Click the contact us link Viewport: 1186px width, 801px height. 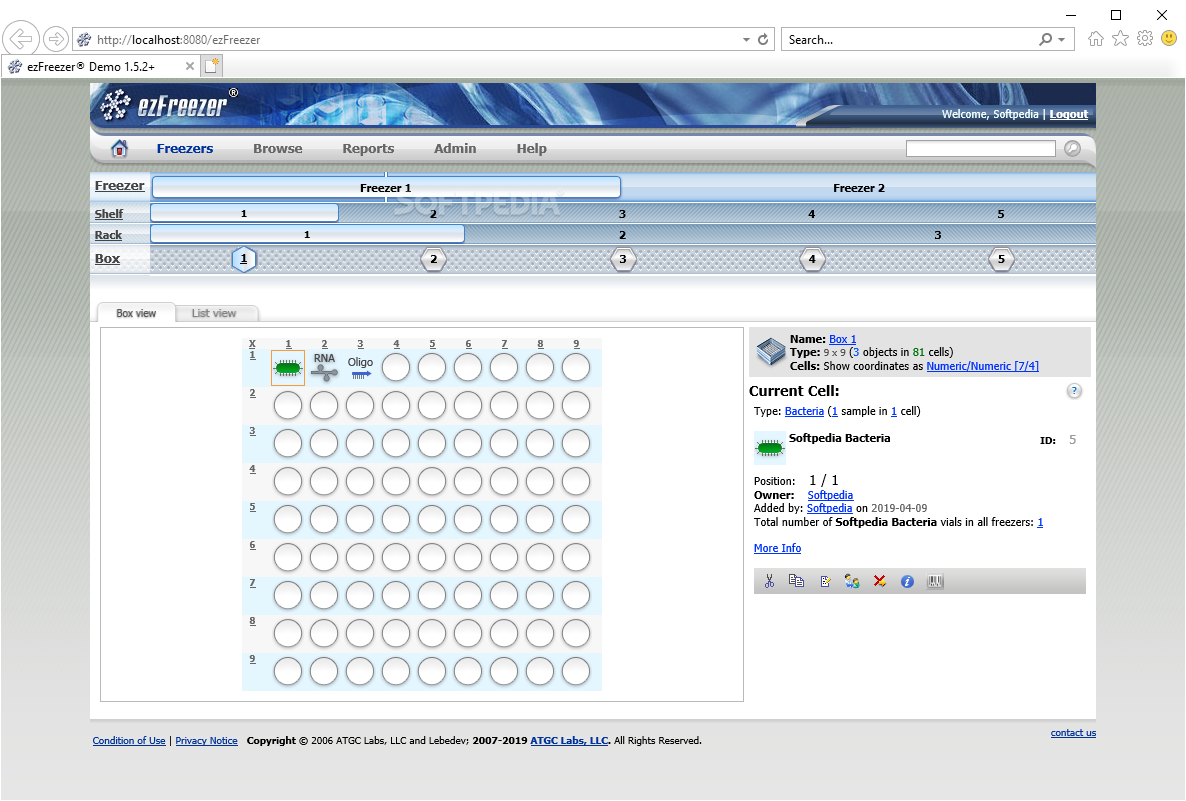(1073, 733)
